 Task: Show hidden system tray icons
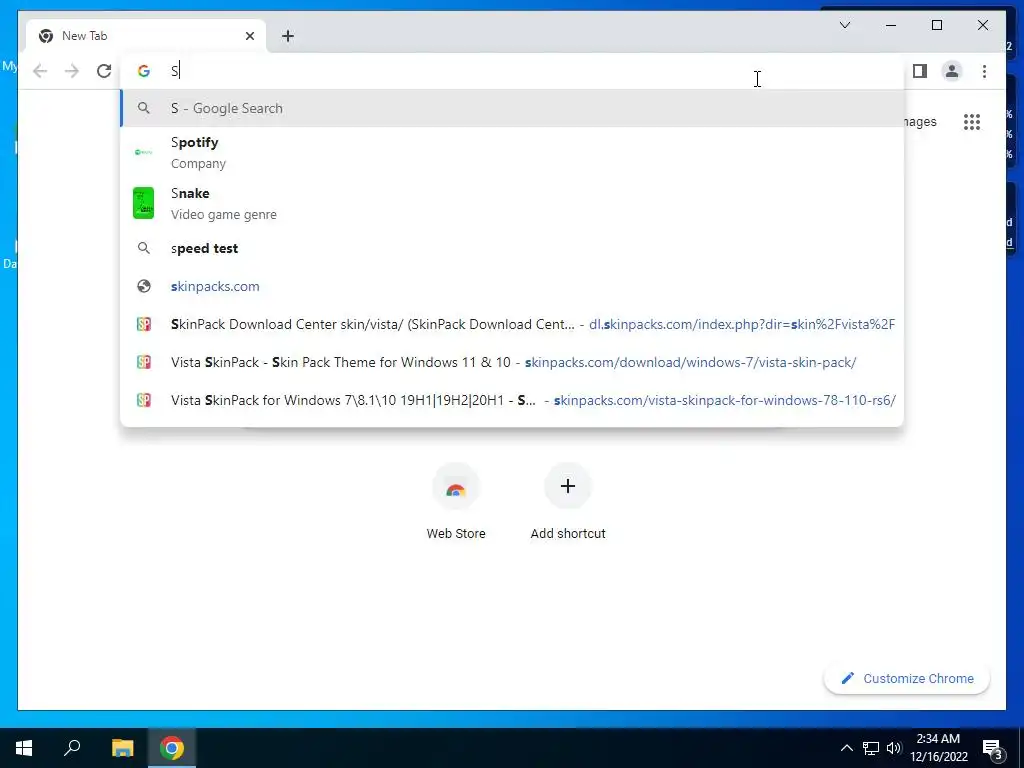(x=846, y=748)
